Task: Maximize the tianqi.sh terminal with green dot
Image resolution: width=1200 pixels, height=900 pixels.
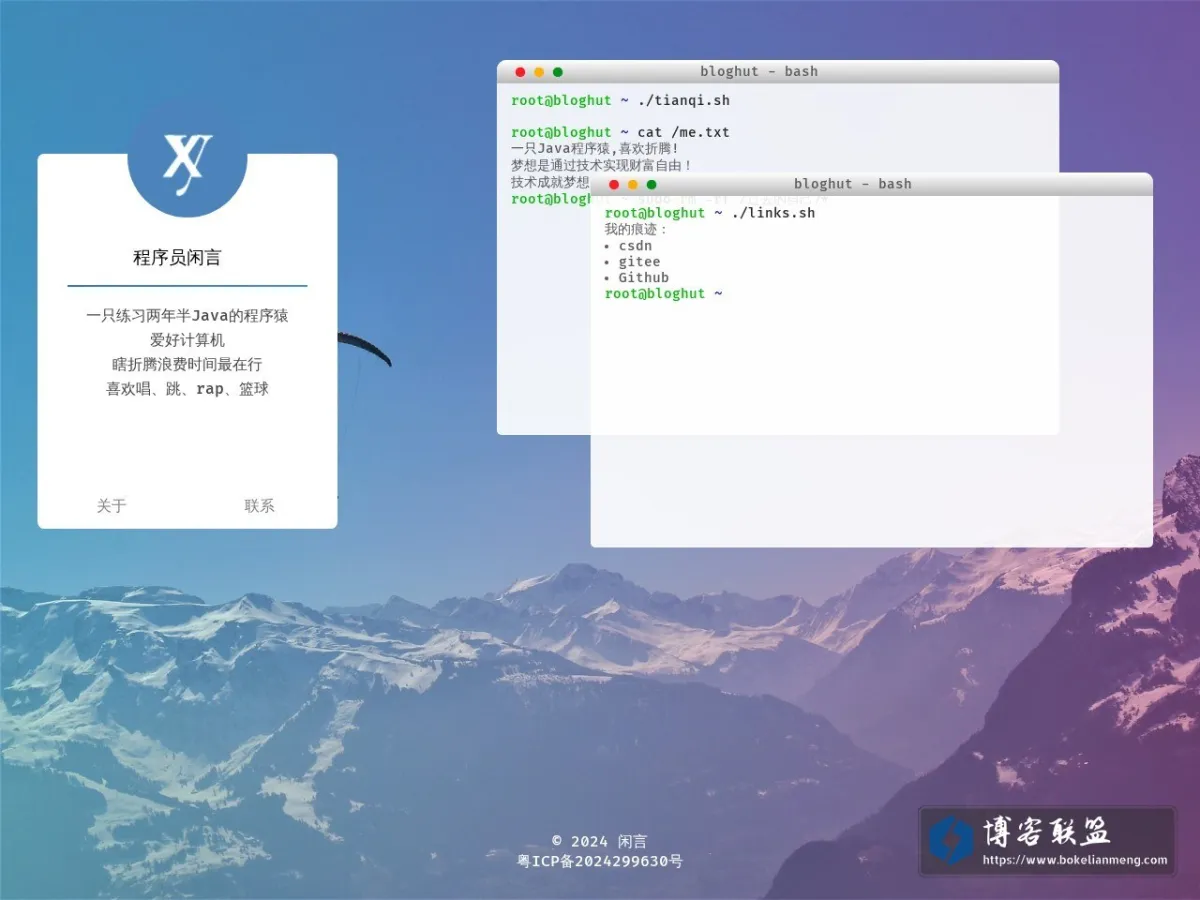Action: (558, 72)
